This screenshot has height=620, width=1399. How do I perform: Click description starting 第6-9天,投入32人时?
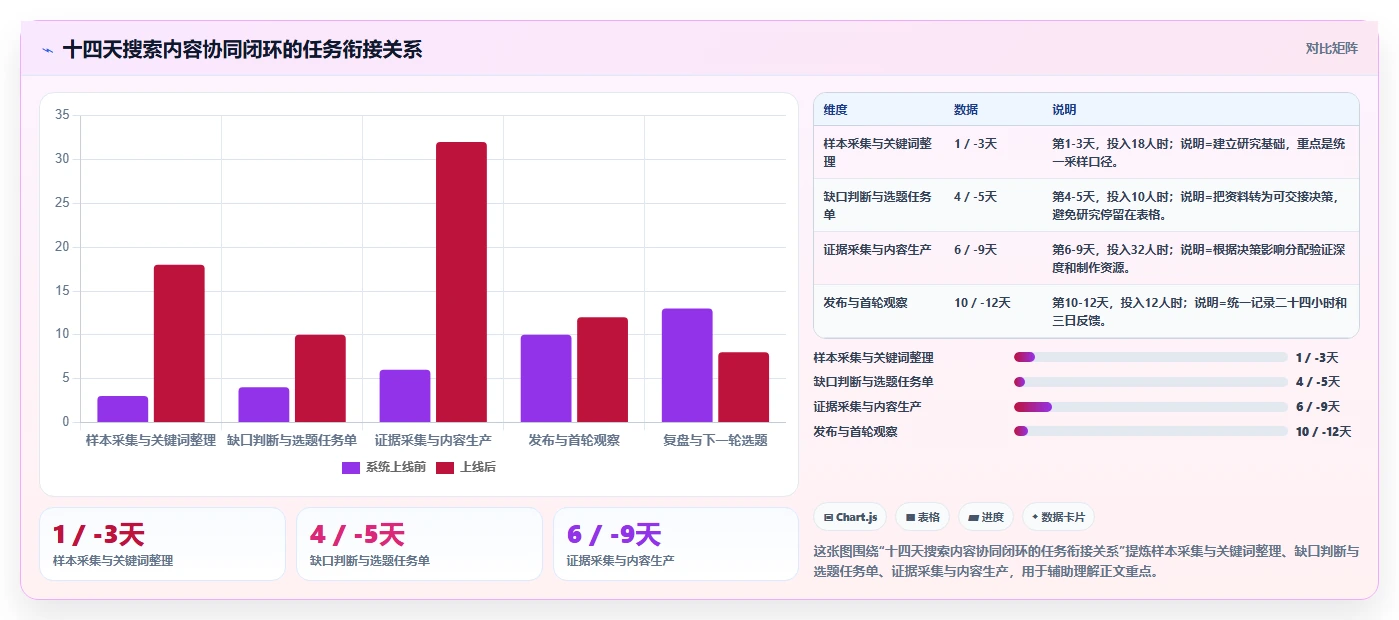pyautogui.click(x=1199, y=258)
